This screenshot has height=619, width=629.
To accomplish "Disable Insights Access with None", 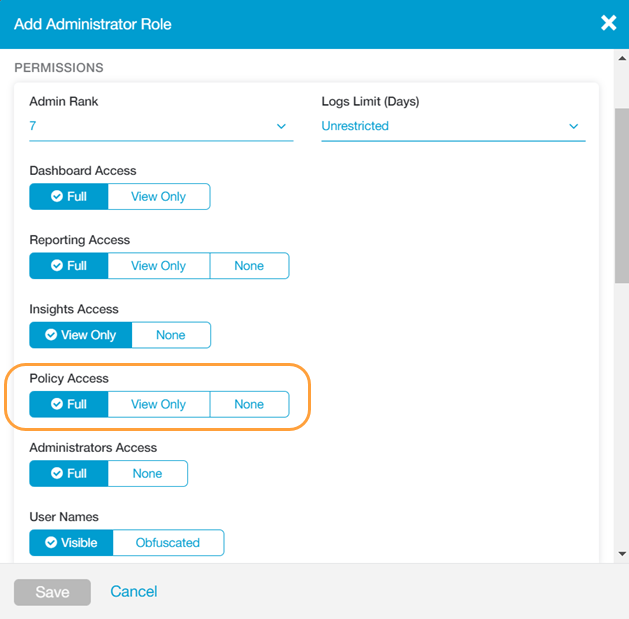I will click(171, 335).
